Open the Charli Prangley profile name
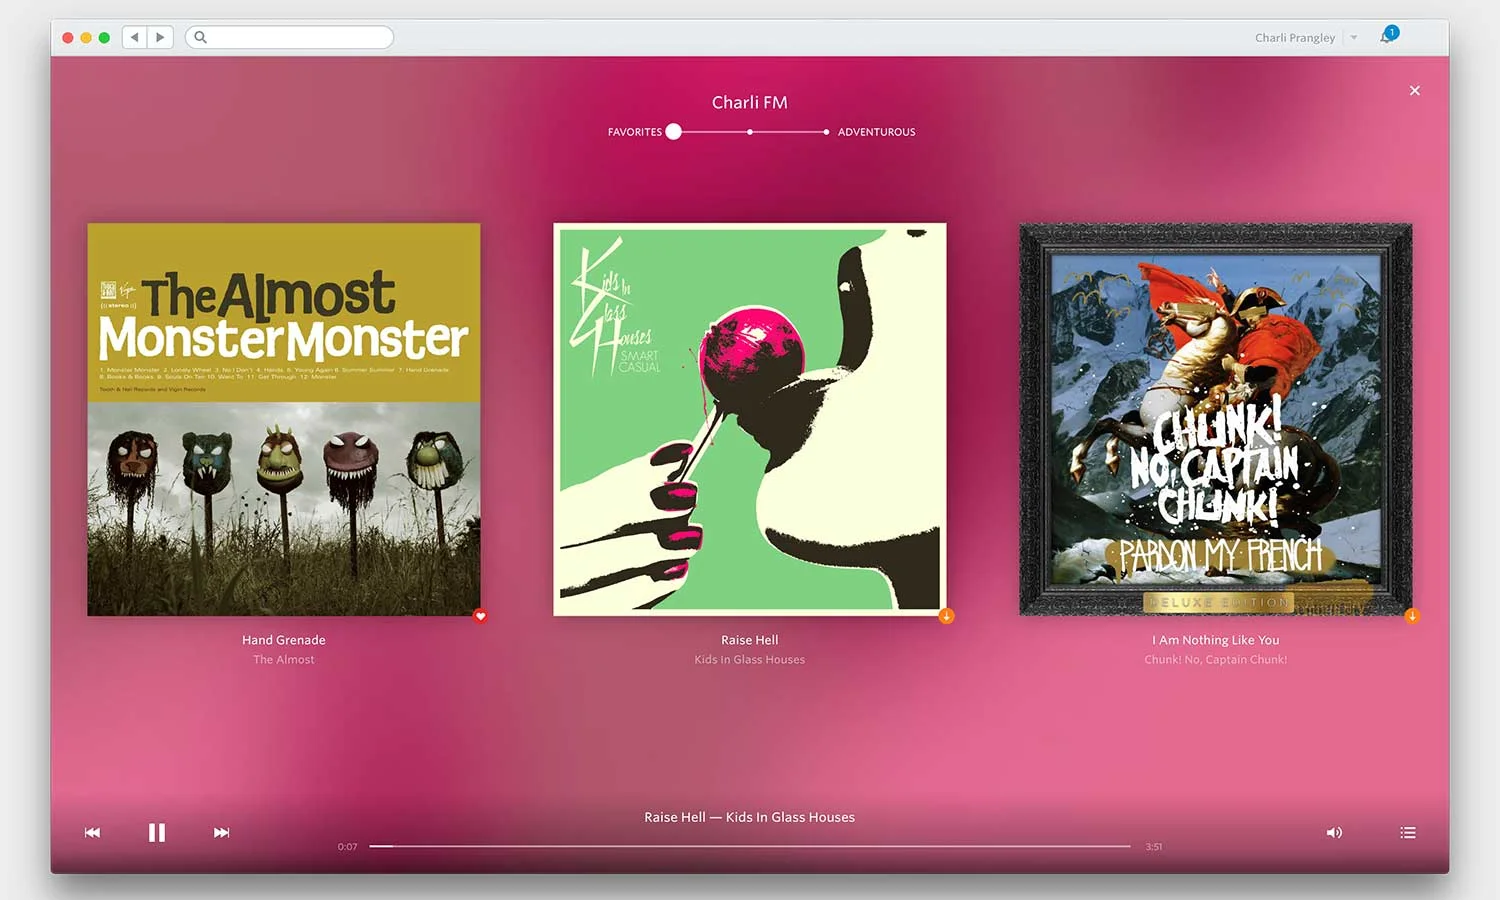The image size is (1500, 900). coord(1295,38)
